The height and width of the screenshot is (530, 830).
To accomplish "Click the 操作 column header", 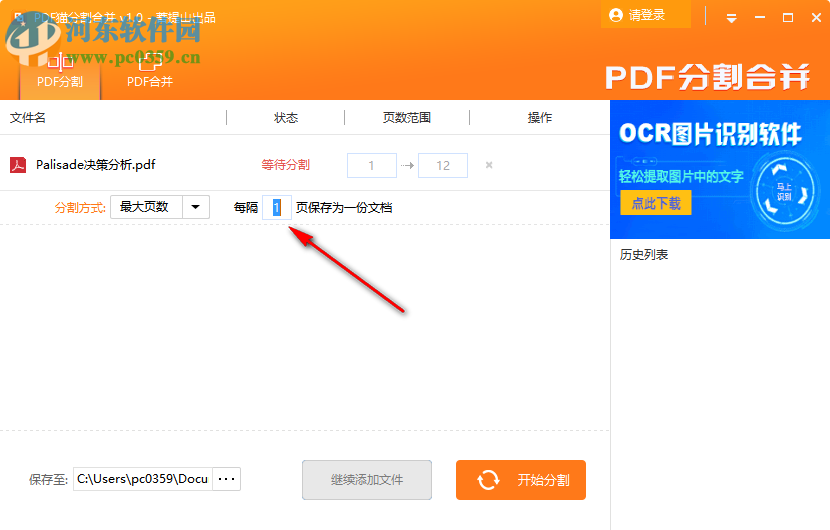I will [x=539, y=118].
